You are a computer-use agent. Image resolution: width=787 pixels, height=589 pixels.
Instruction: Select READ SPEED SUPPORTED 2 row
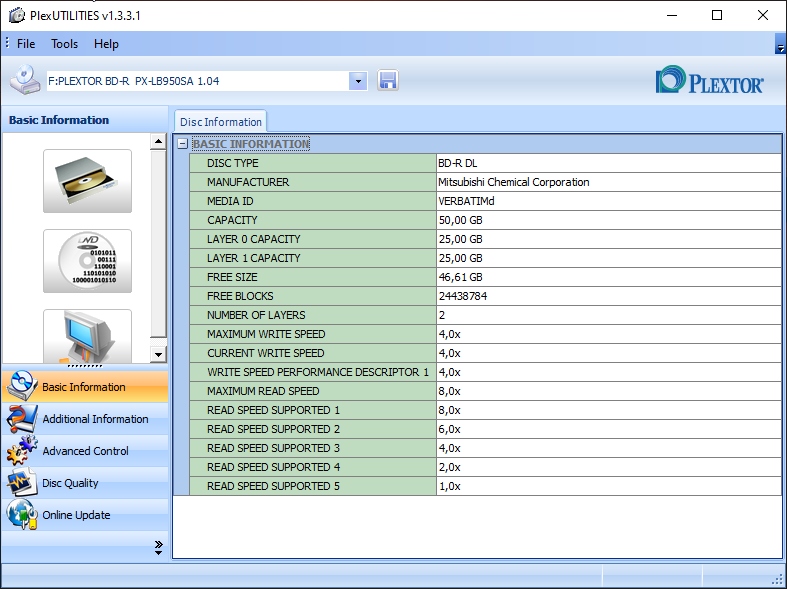pos(485,429)
